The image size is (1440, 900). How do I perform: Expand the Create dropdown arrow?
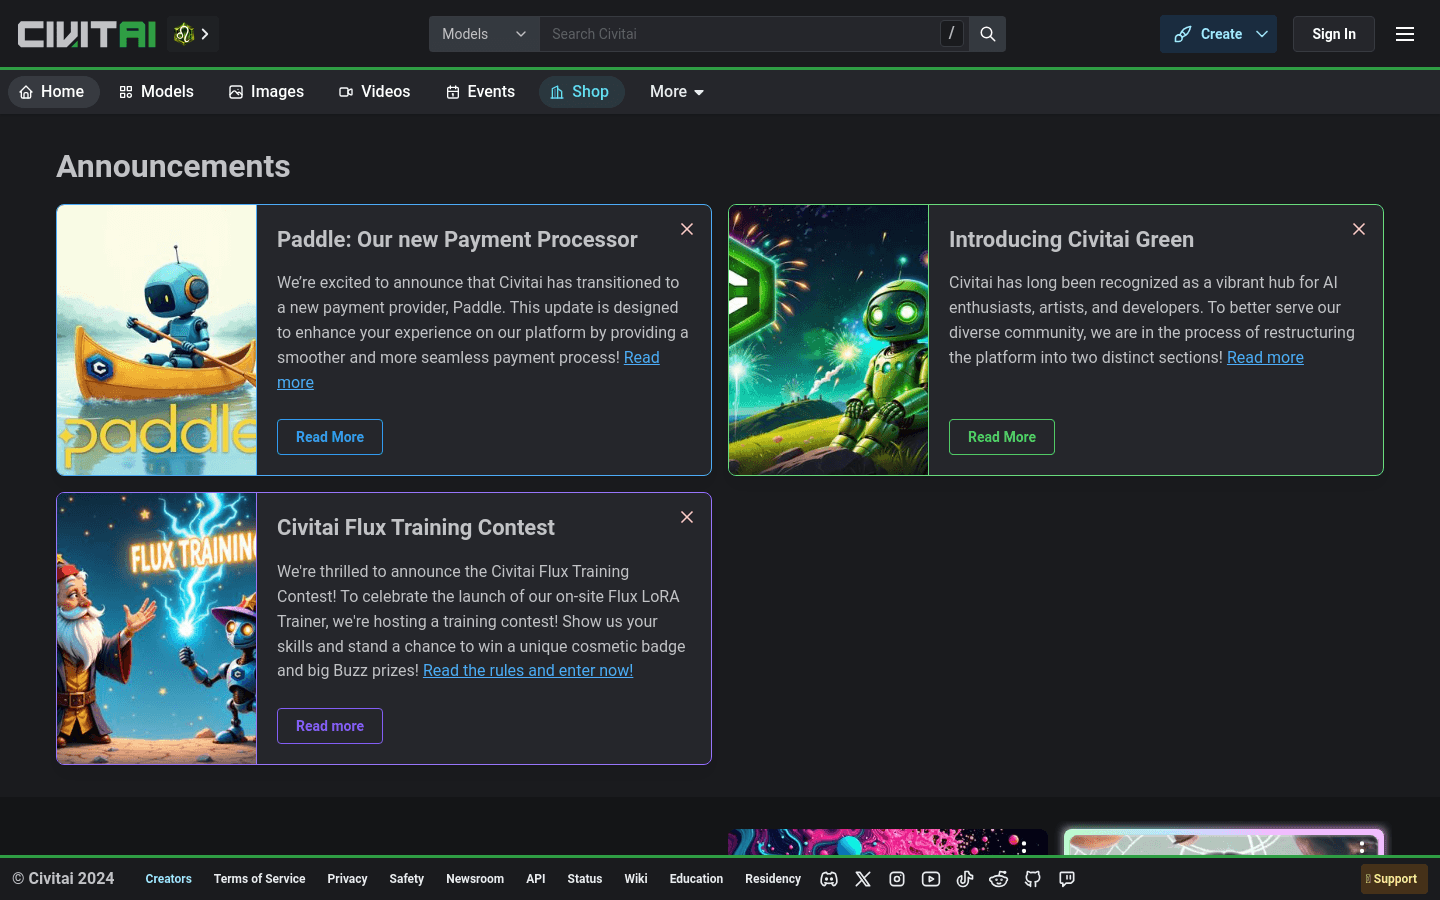[x=1262, y=34]
